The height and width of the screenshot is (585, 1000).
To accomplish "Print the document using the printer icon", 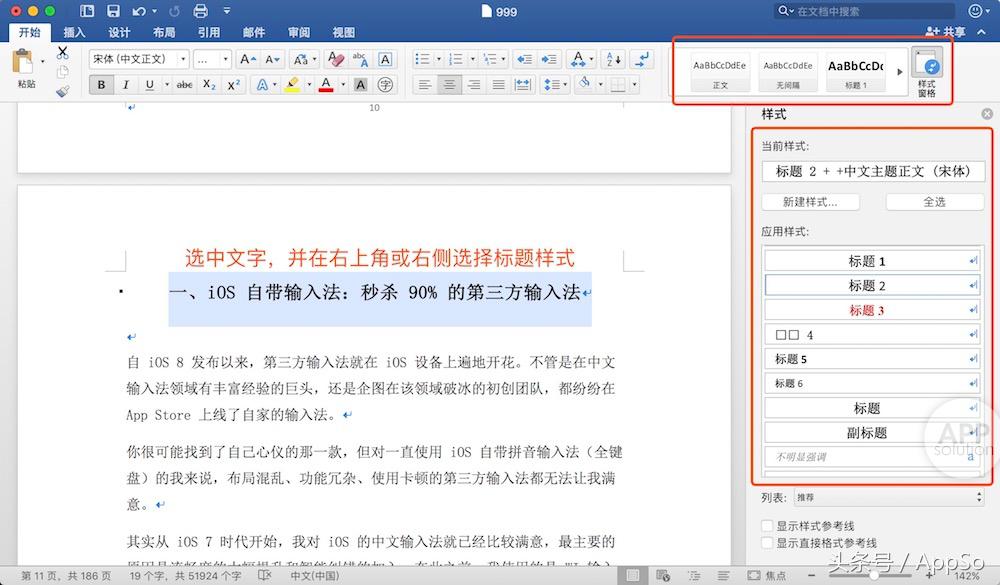I will click(x=200, y=11).
